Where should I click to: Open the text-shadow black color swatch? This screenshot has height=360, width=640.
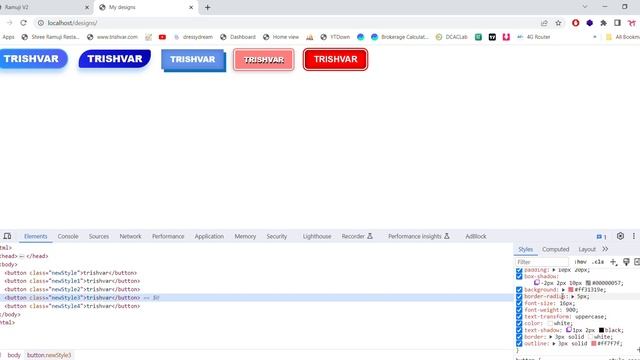point(601,330)
